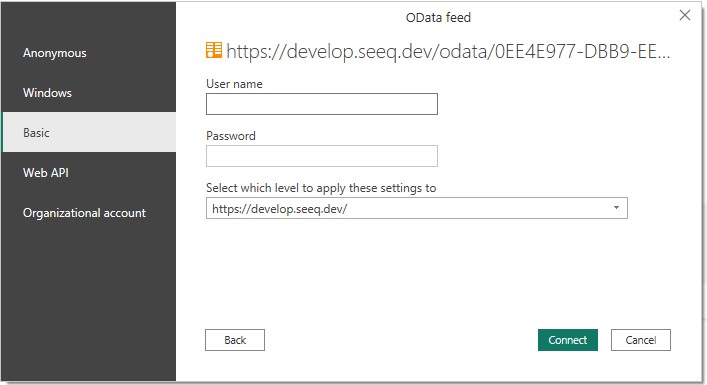Click the User name field label
The width and height of the screenshot is (707, 385).
tap(234, 84)
